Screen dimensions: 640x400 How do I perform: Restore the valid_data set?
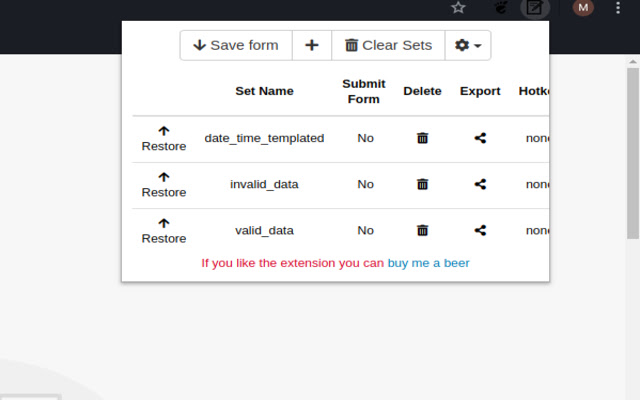pos(164,231)
